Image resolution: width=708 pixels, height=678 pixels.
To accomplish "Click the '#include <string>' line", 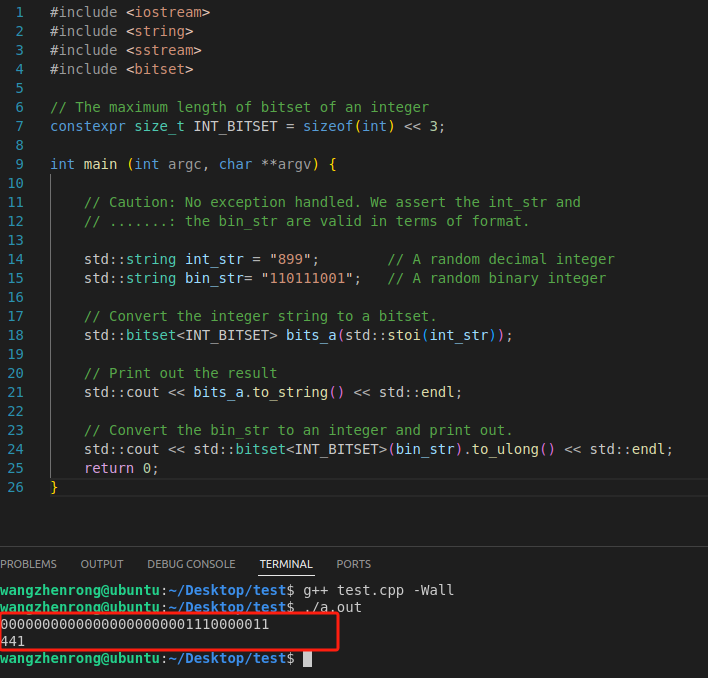I will coord(121,31).
